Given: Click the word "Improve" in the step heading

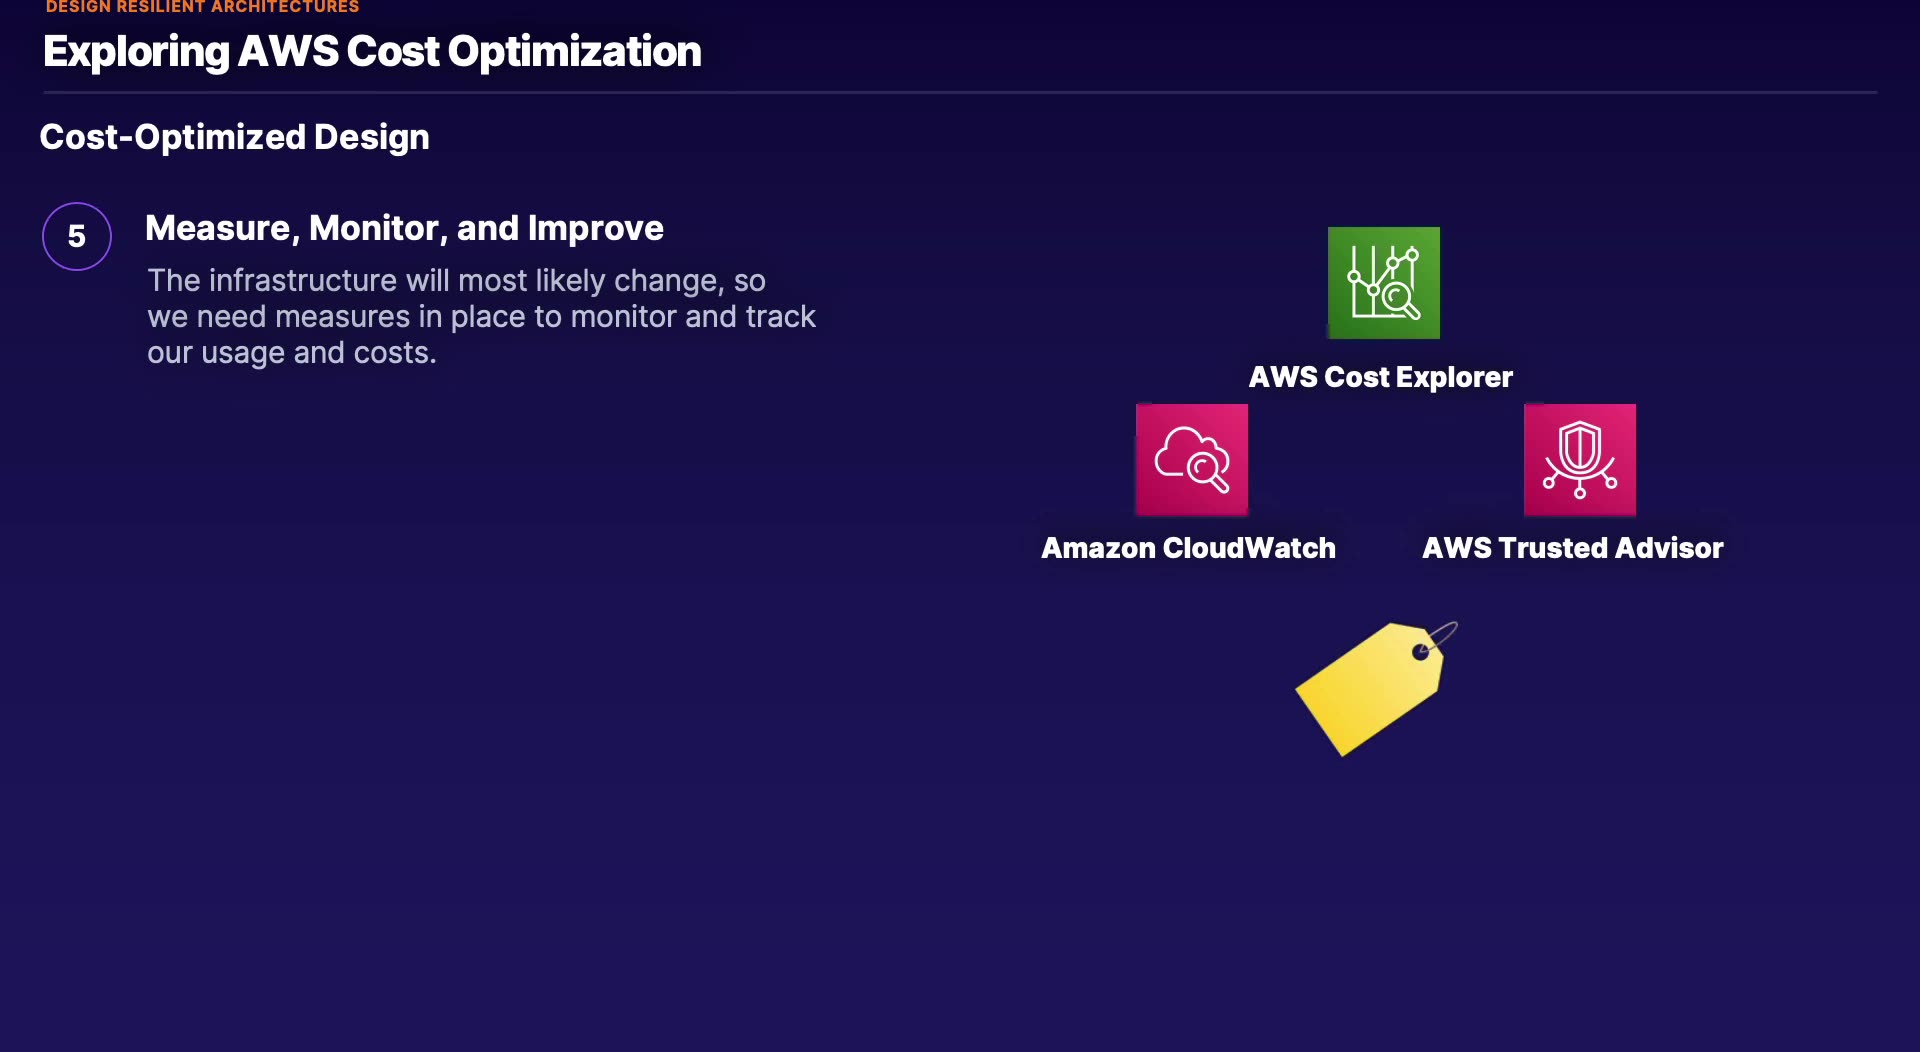Looking at the screenshot, I should 595,228.
